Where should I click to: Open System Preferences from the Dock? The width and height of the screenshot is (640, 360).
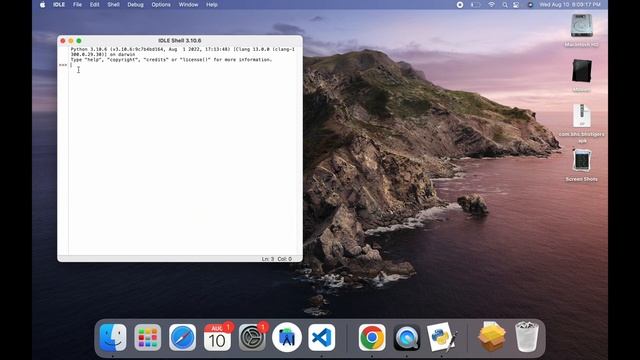[x=252, y=338]
